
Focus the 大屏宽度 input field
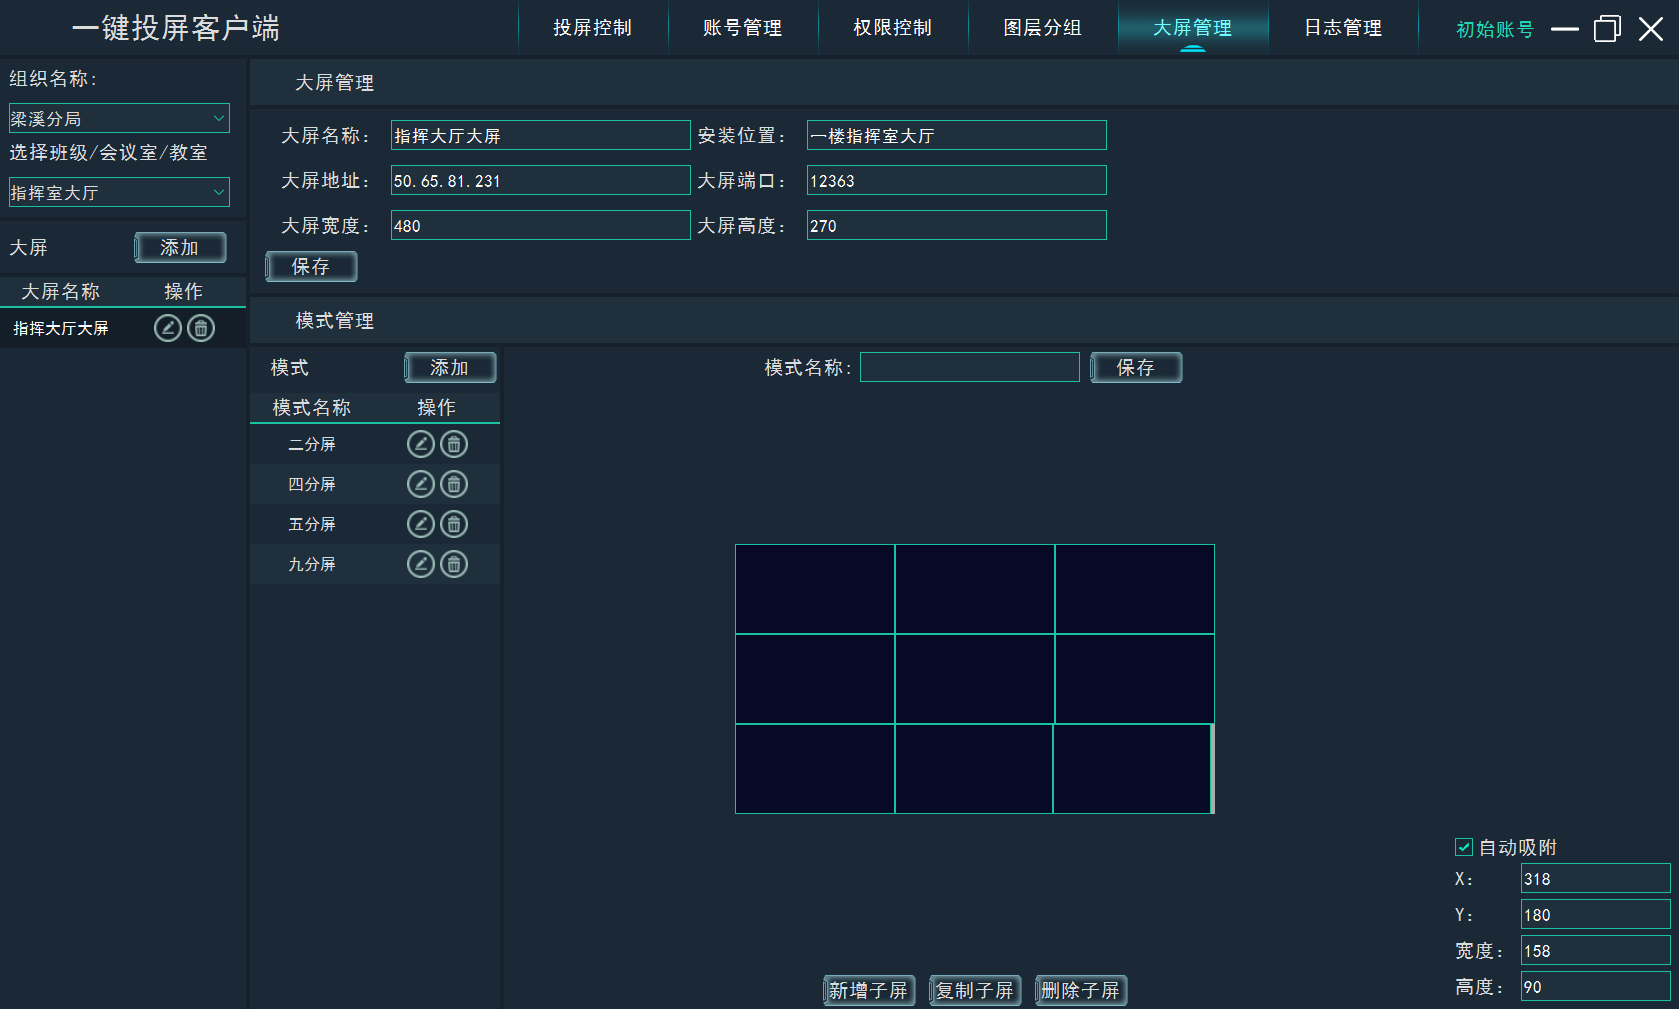coord(540,225)
